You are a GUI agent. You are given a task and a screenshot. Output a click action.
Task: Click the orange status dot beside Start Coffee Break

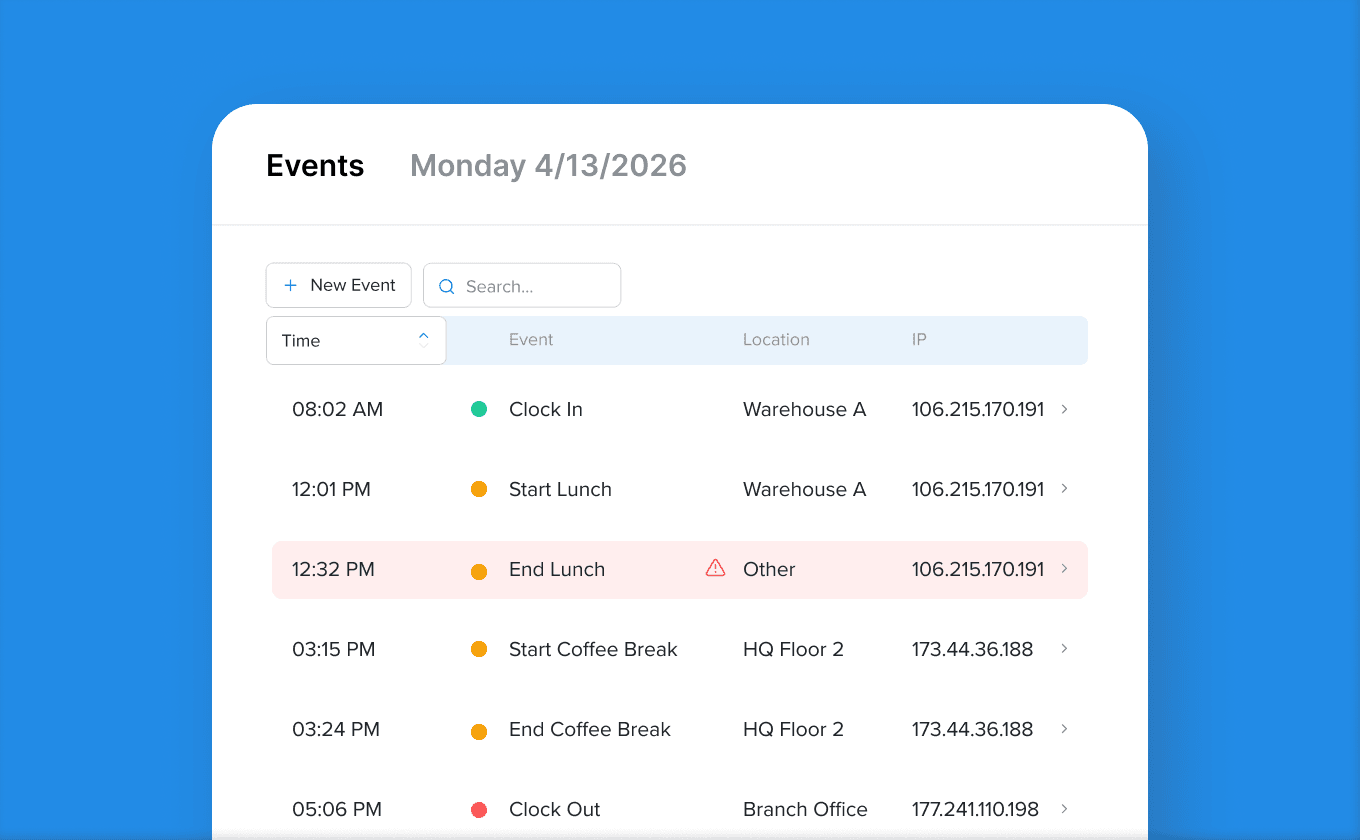[x=479, y=649]
